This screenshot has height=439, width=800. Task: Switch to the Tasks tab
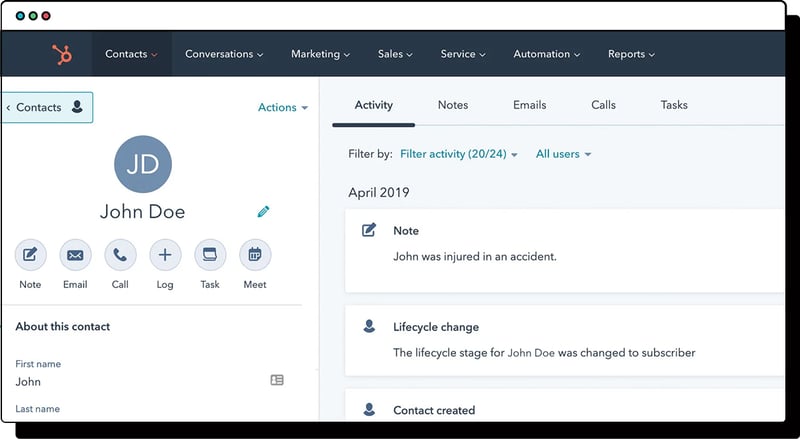674,105
